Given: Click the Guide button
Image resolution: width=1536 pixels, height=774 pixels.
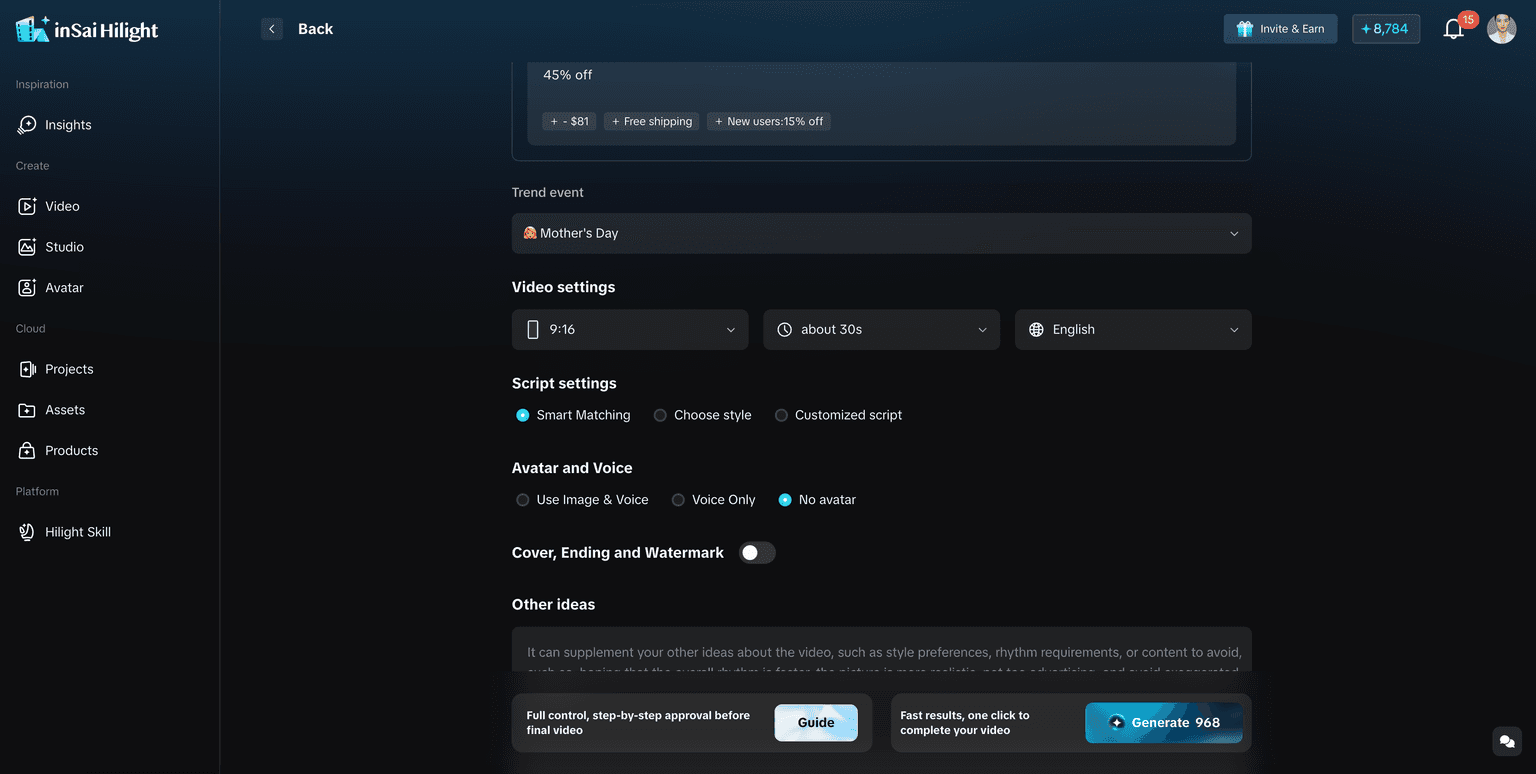Looking at the screenshot, I should (x=816, y=723).
